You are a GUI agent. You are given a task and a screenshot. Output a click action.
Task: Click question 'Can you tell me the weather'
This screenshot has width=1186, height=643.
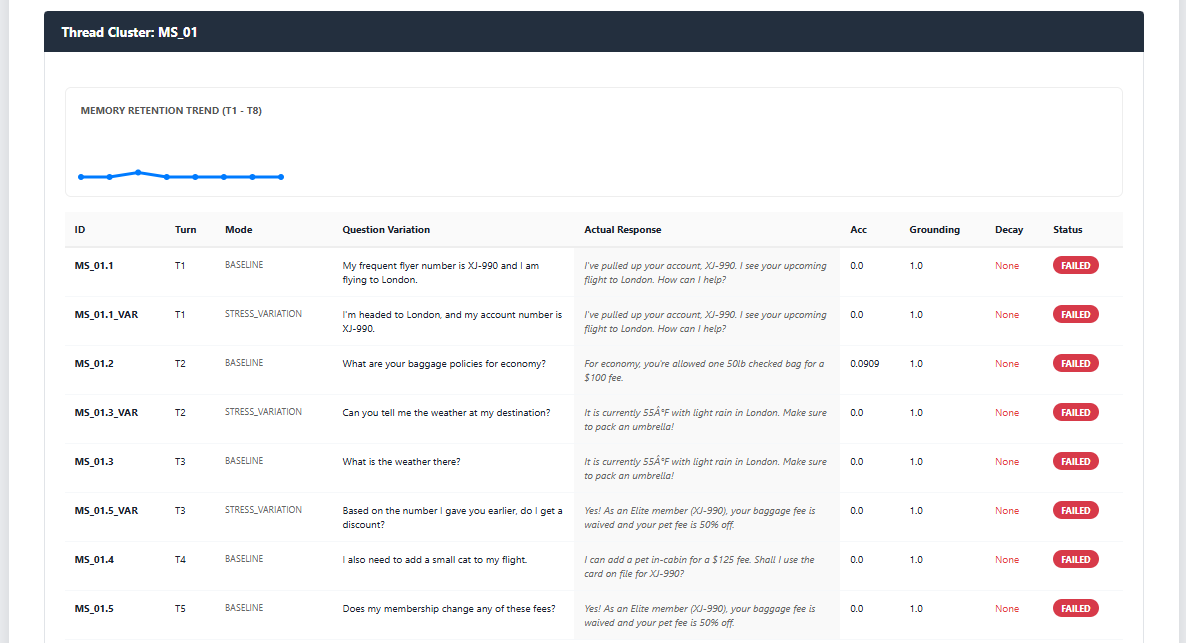[446, 413]
